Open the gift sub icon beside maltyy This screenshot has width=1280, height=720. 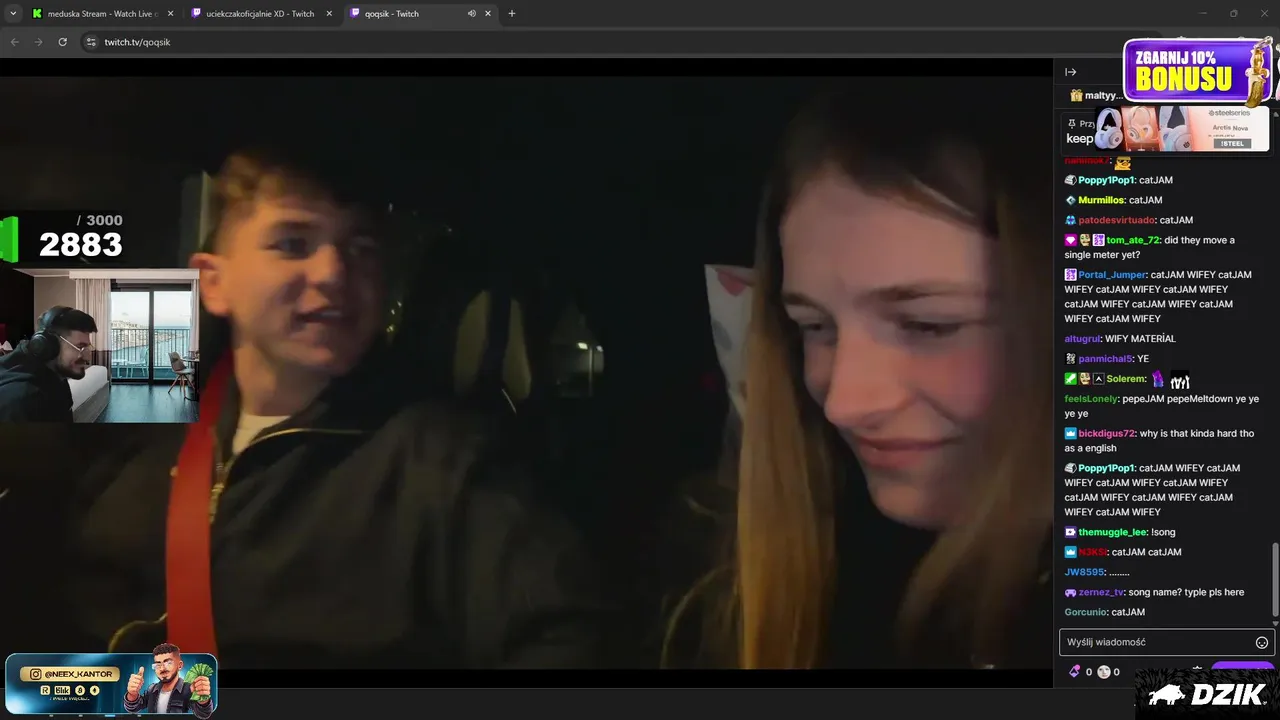point(1076,96)
